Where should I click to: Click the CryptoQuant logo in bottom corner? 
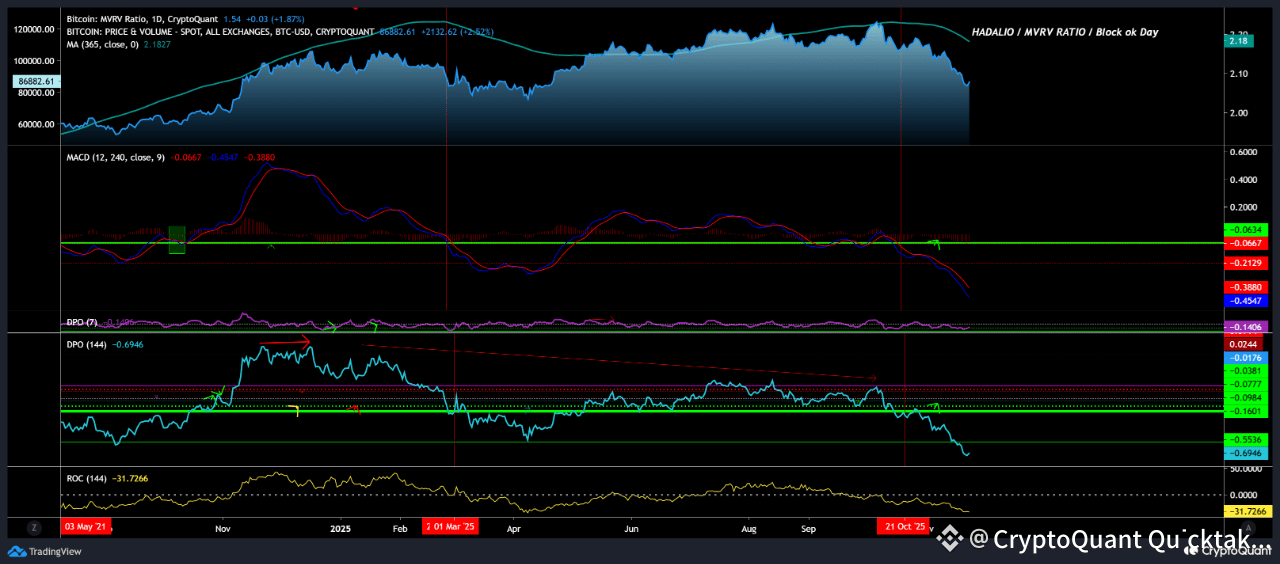point(1190,549)
